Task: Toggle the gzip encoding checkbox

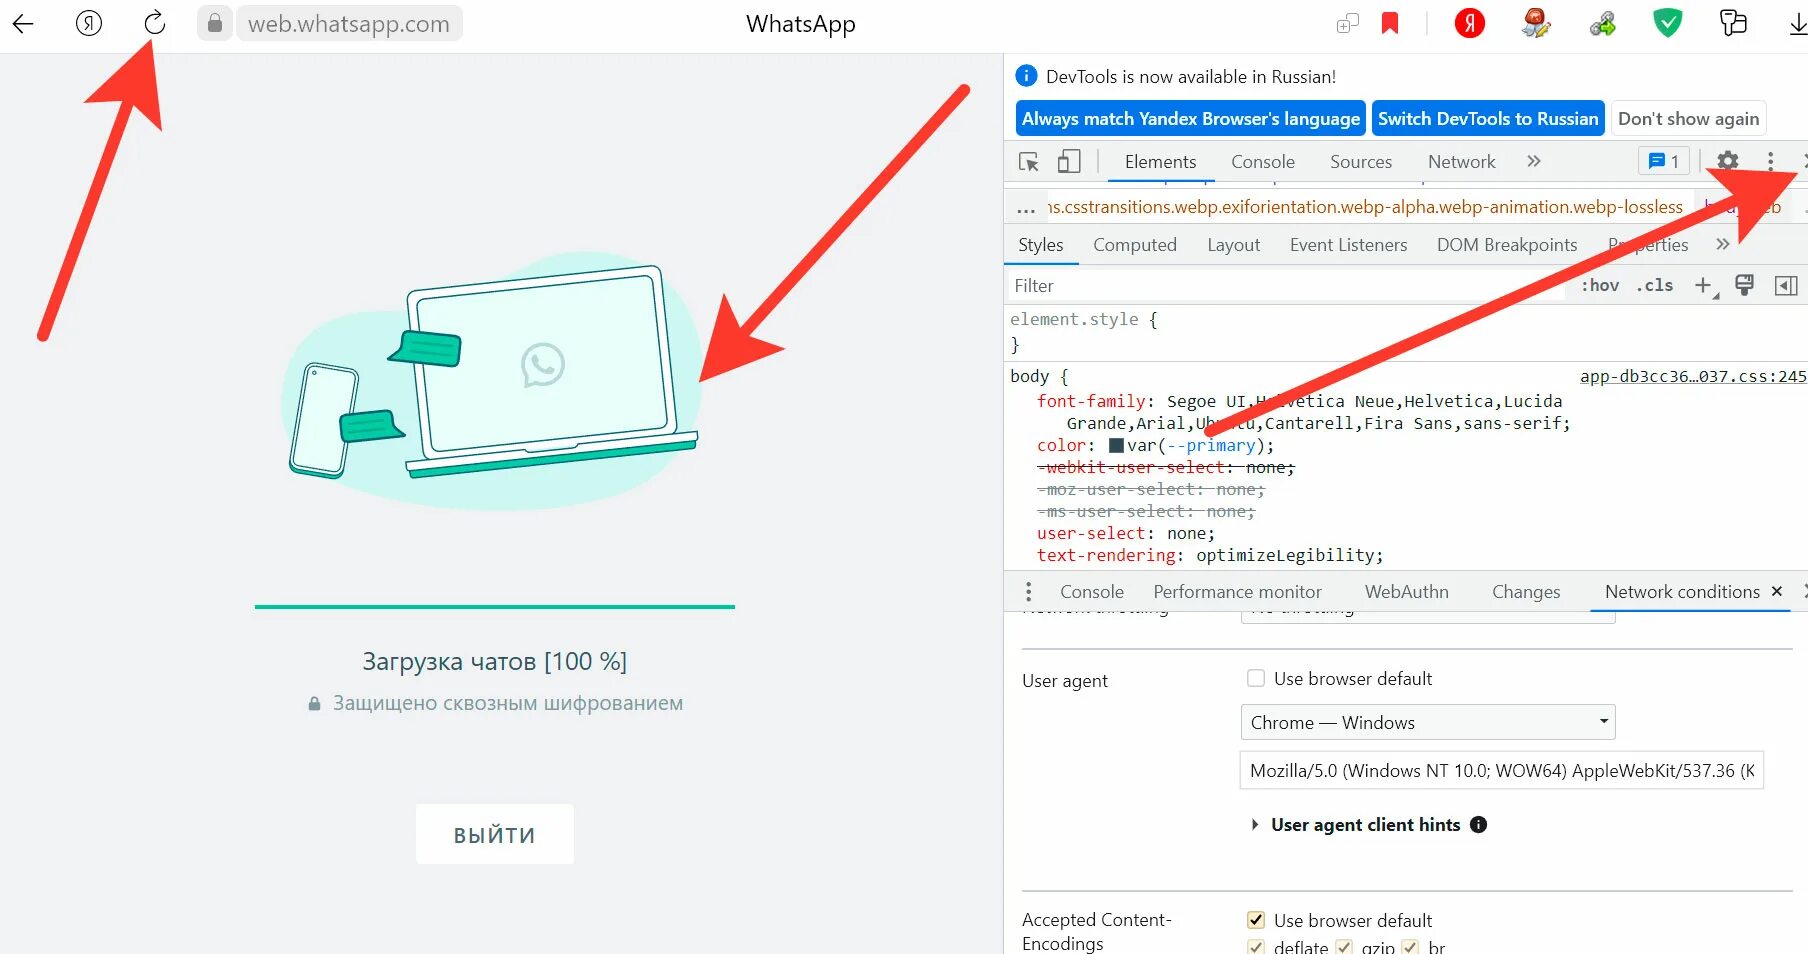Action: pyautogui.click(x=1344, y=946)
